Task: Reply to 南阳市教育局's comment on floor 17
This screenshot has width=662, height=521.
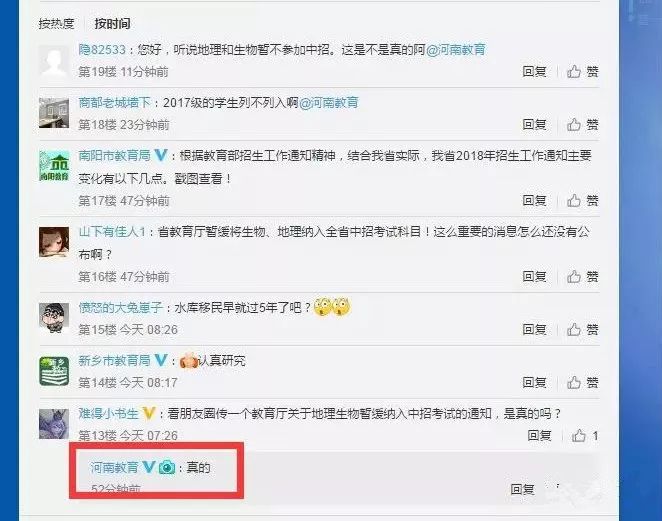Action: (x=534, y=200)
